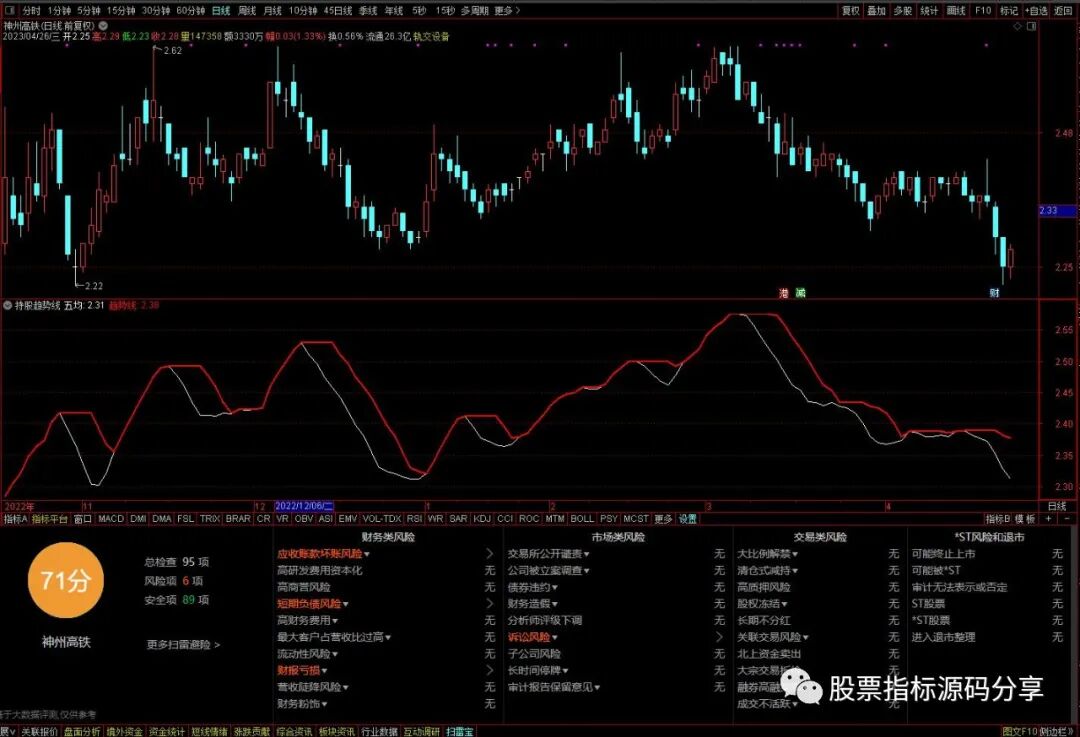
Task: Switch to 分时 chart period
Action: click(32, 10)
